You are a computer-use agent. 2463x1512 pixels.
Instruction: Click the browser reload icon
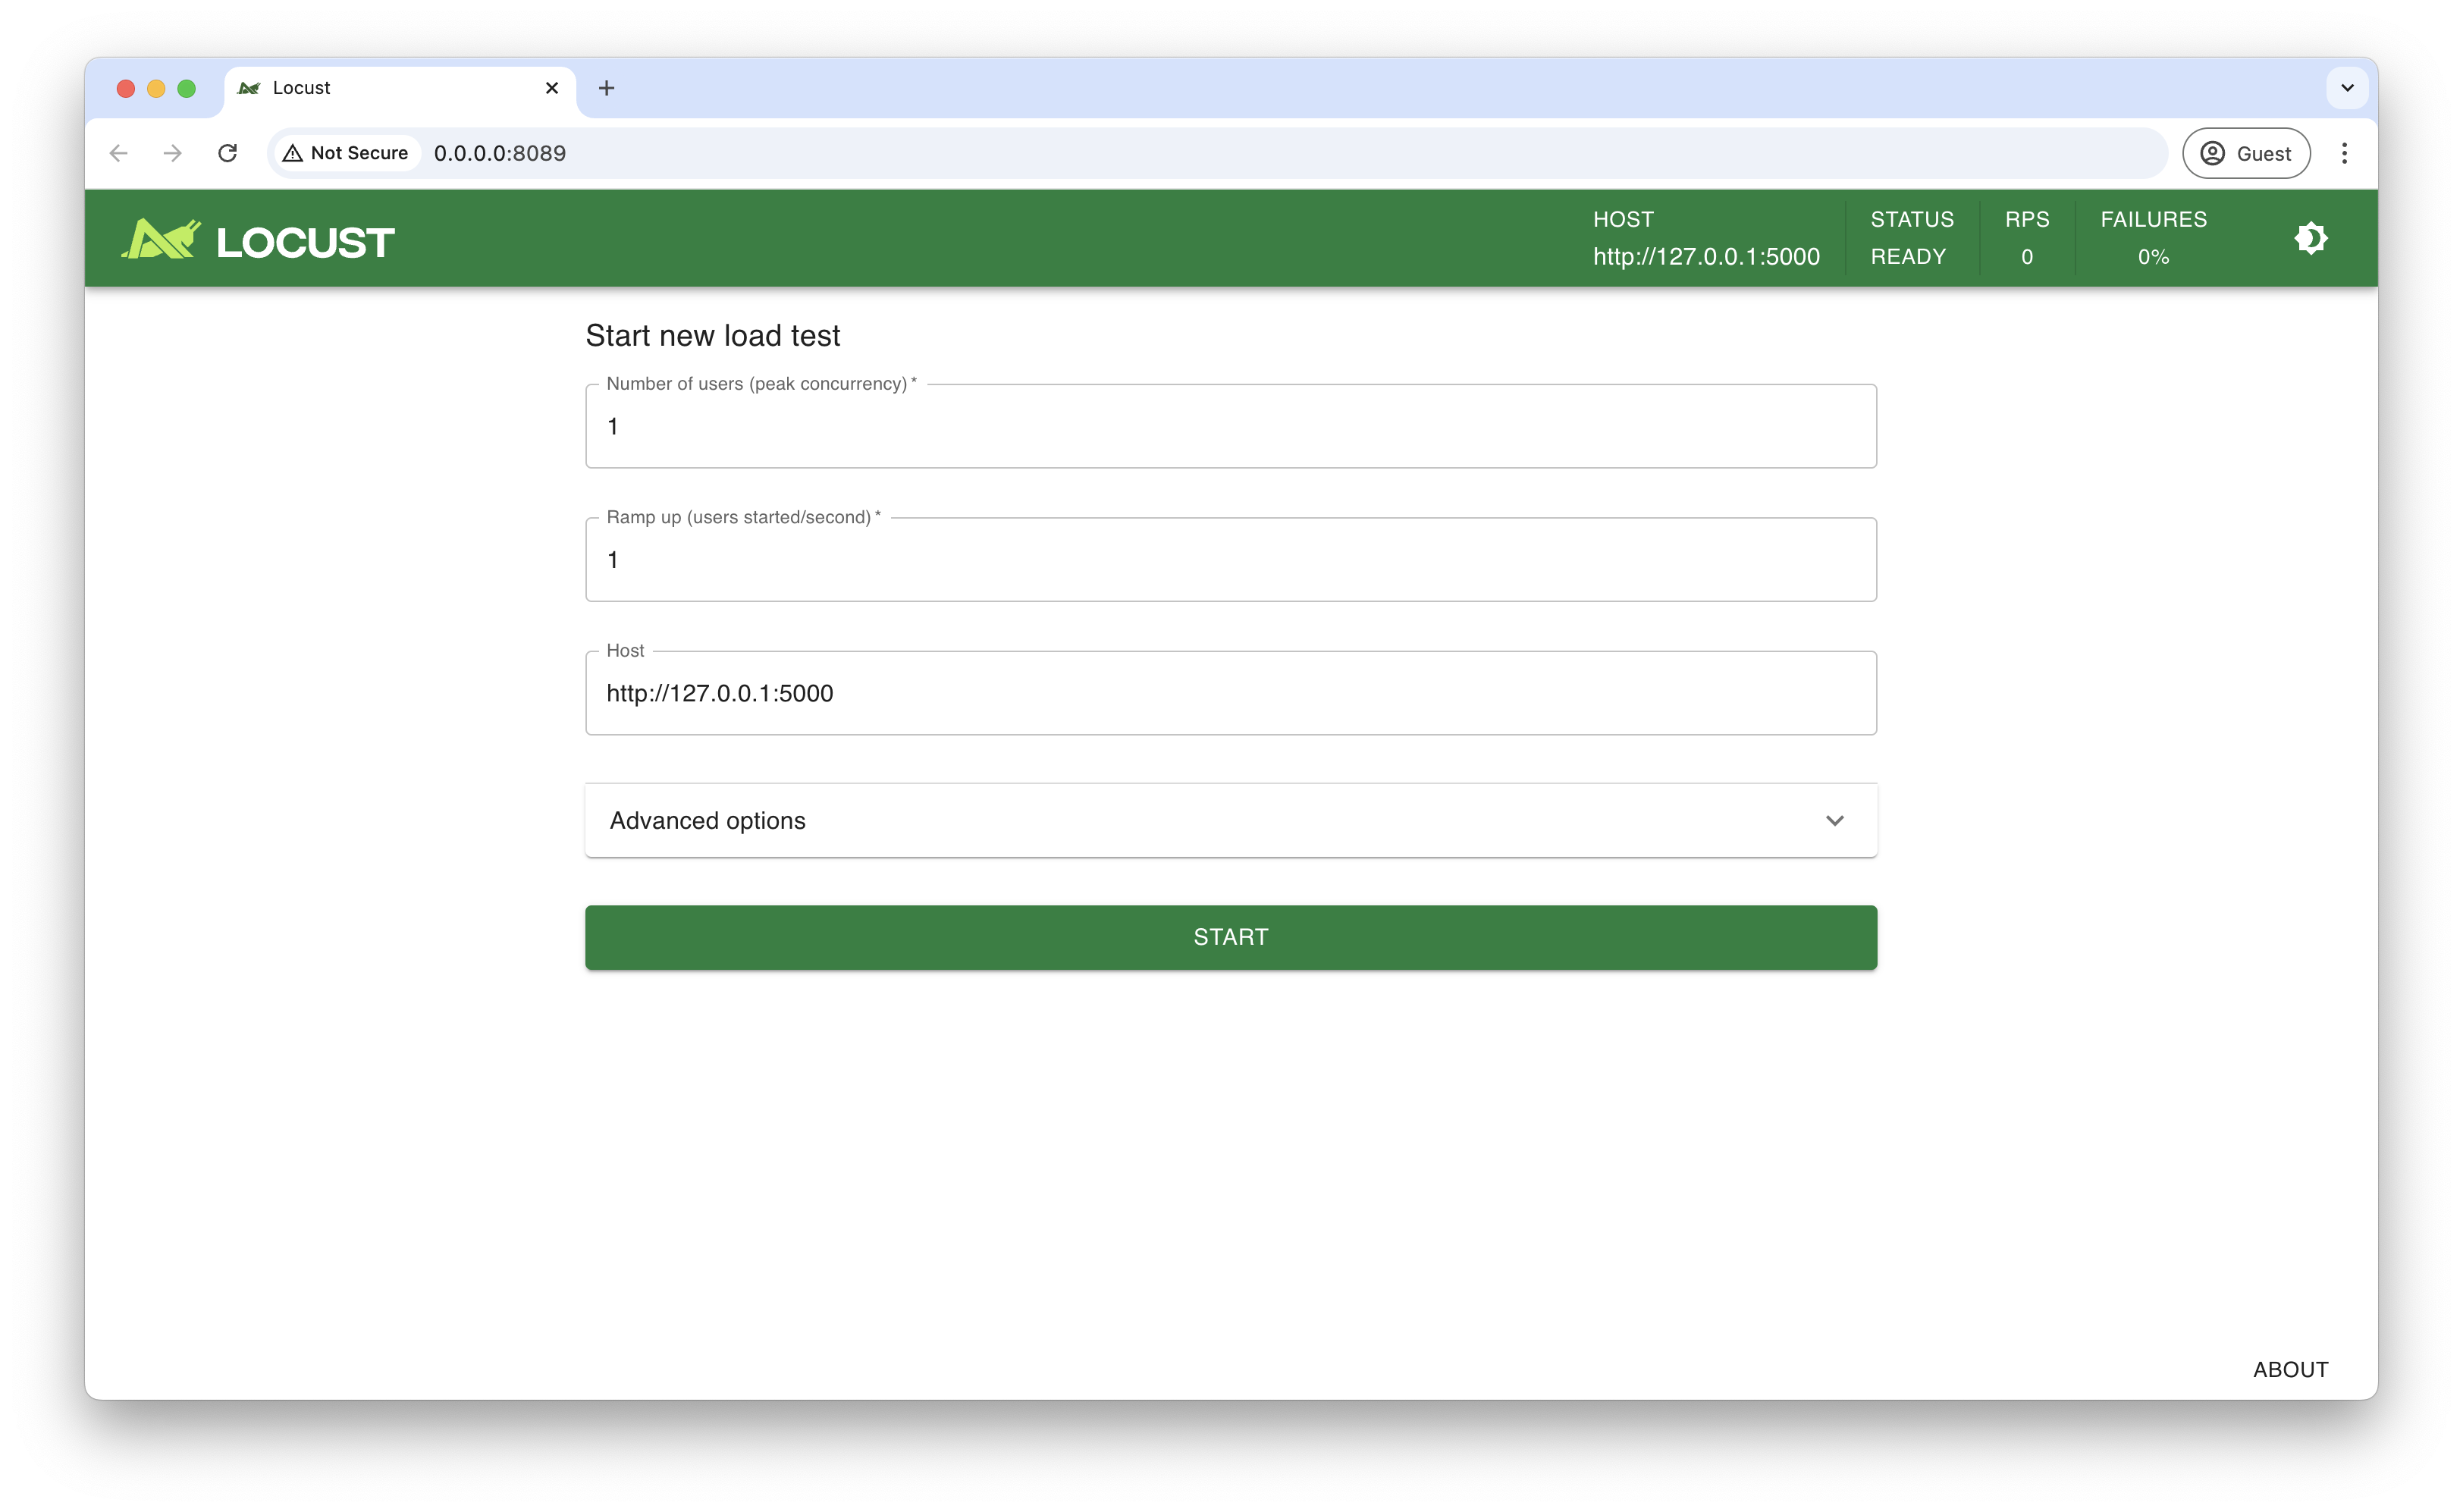(x=228, y=153)
